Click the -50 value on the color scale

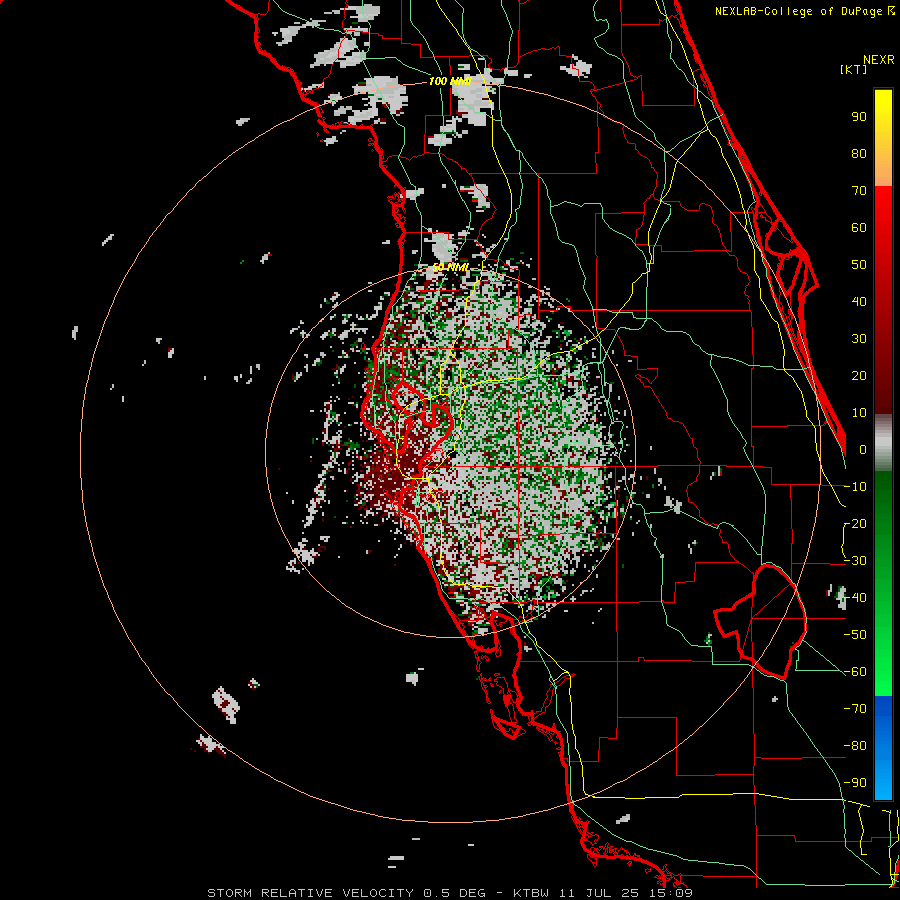[855, 635]
